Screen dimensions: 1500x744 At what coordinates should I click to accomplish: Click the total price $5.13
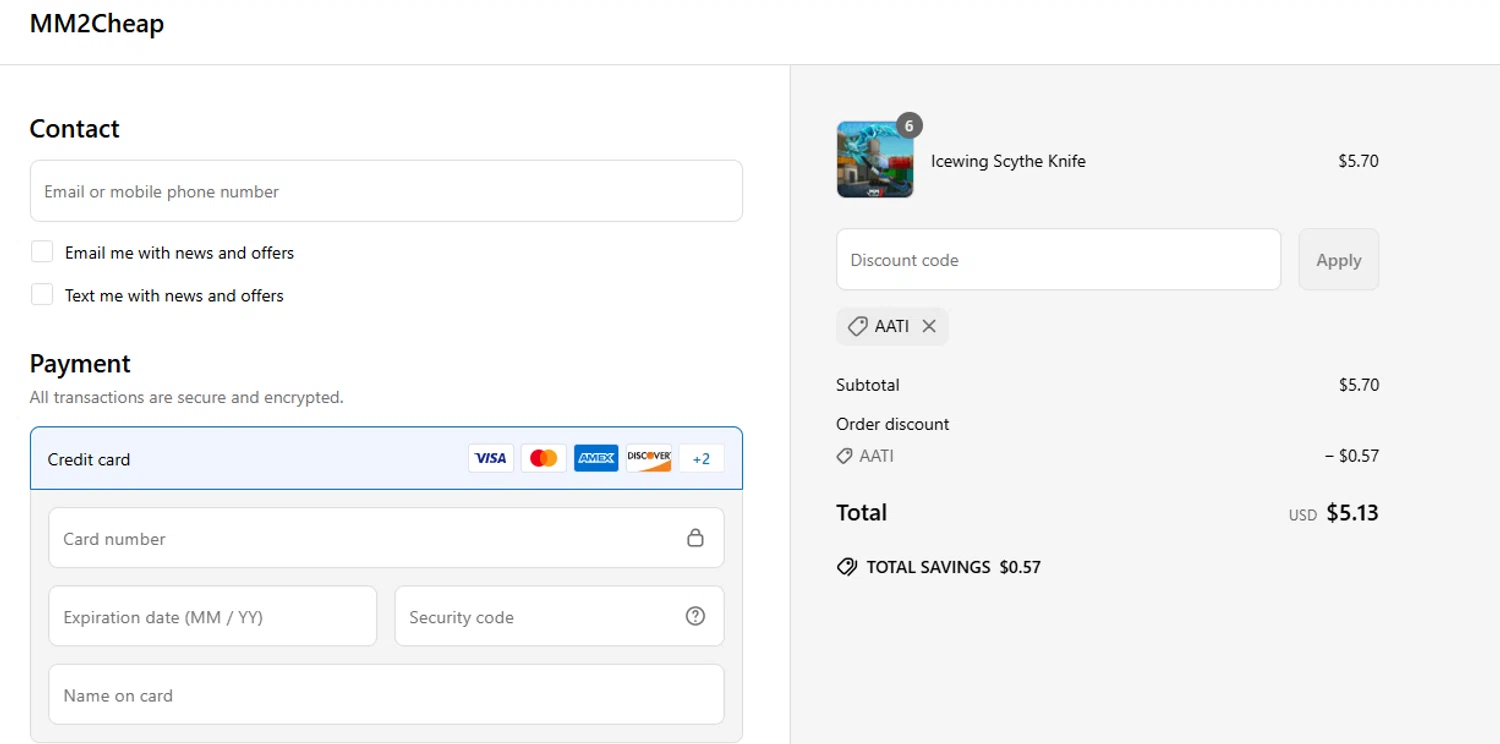coord(1352,513)
